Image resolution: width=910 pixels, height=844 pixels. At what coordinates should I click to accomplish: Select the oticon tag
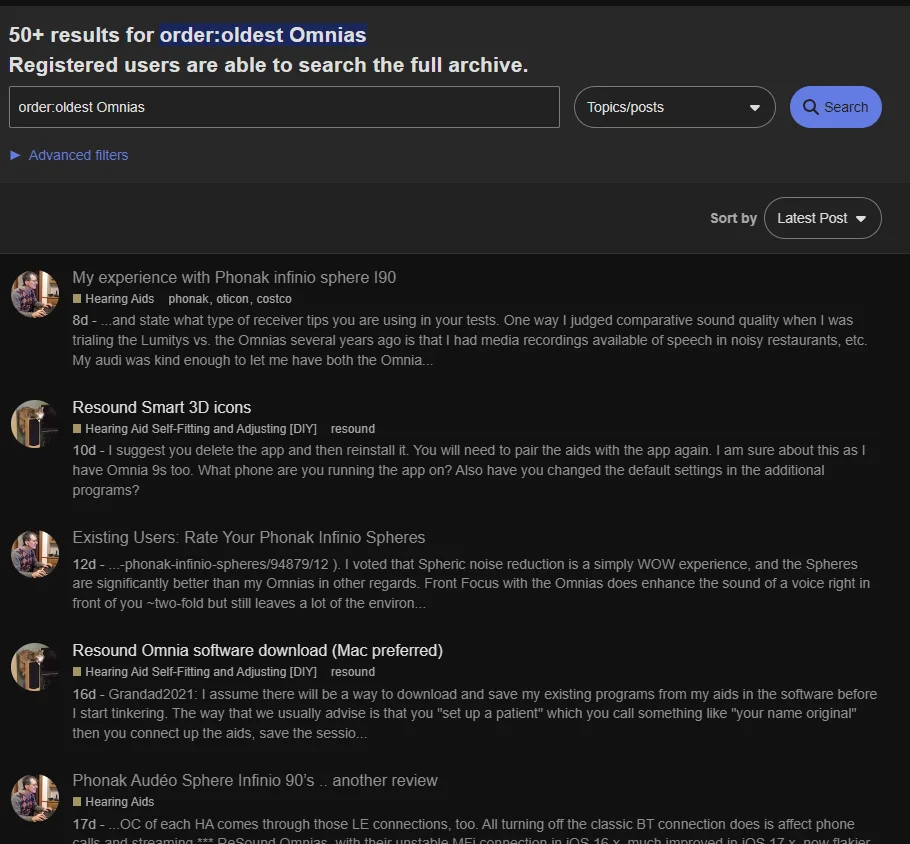coord(232,299)
